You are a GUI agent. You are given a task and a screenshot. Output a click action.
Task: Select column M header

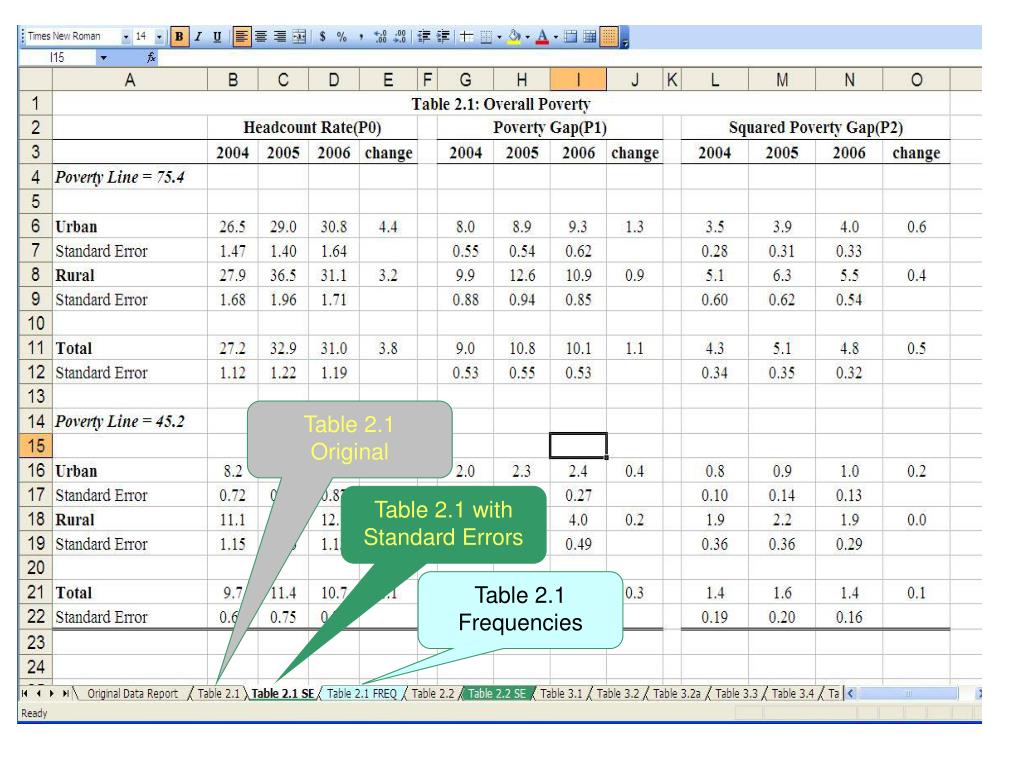(x=782, y=80)
